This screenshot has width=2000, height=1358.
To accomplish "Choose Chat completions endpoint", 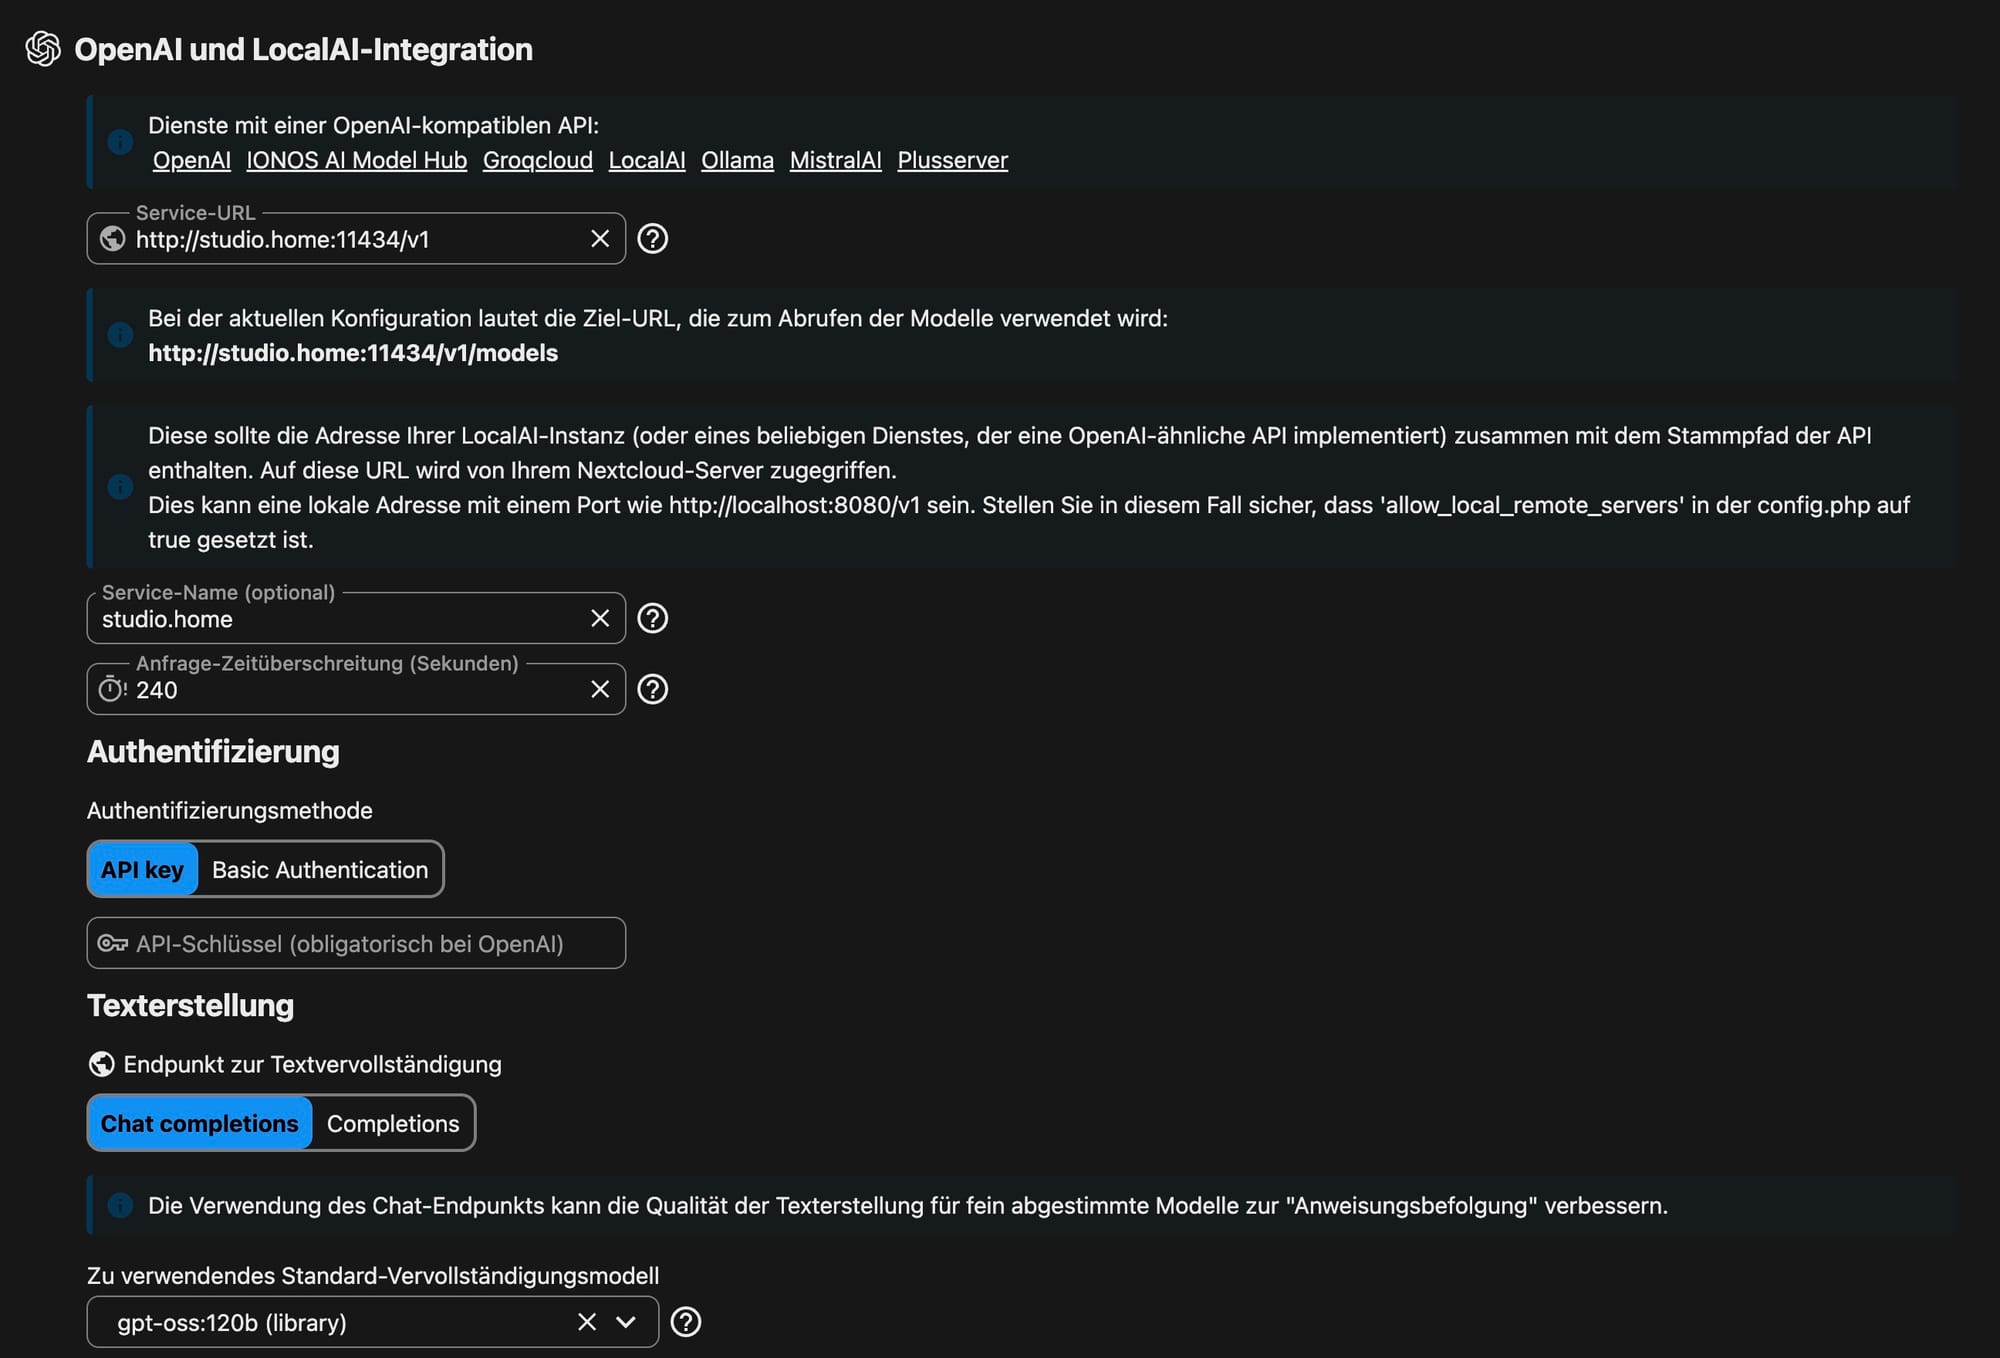I will (x=200, y=1124).
